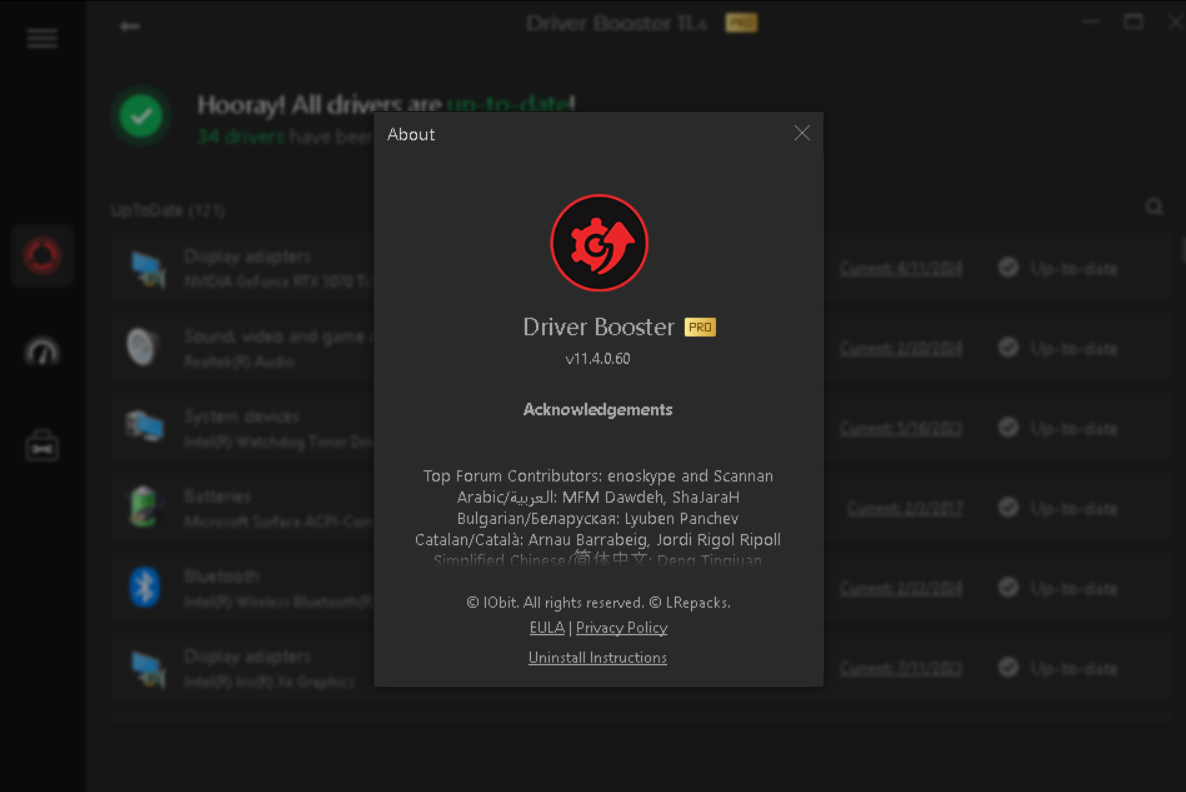Click the IObit copyright notice text
This screenshot has width=1186, height=792.
pos(598,603)
